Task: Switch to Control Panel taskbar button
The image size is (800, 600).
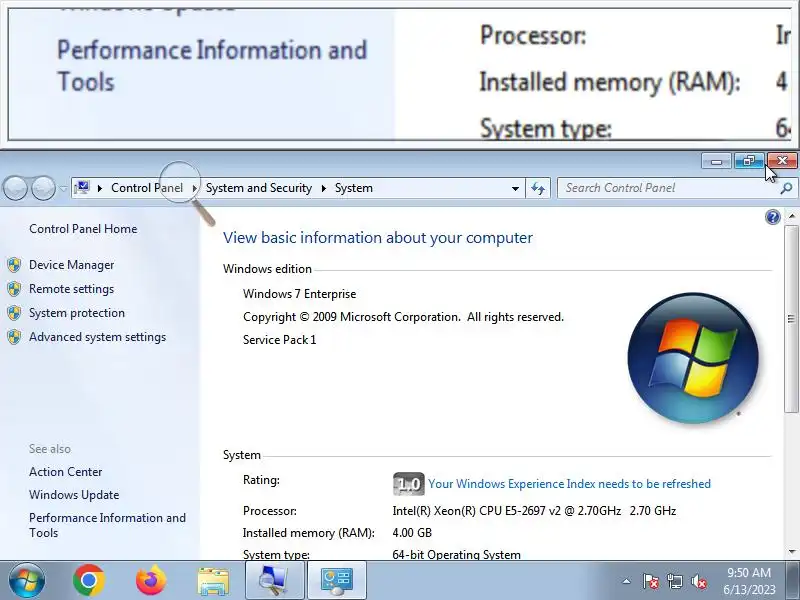Action: point(336,581)
